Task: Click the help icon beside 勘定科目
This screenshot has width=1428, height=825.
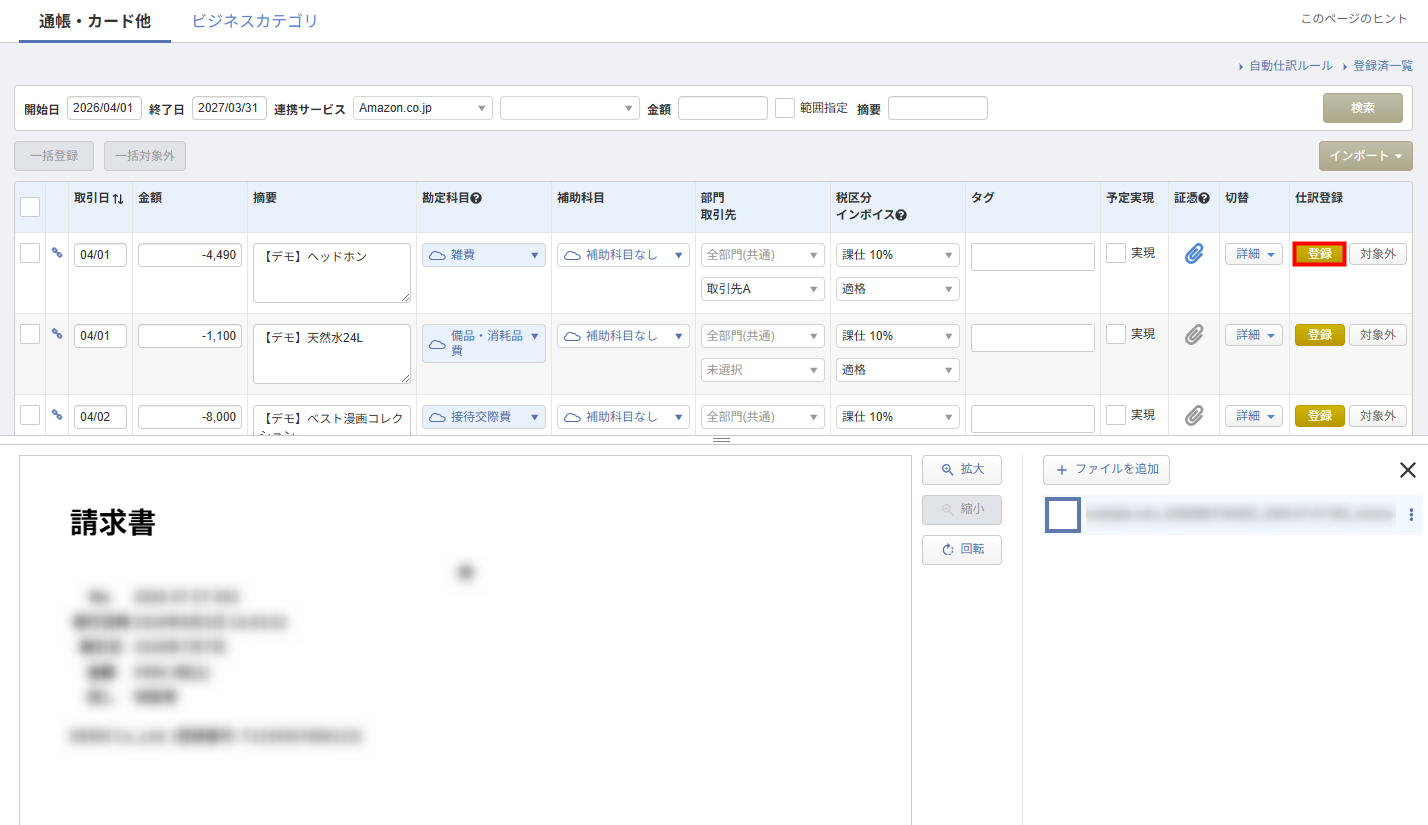Action: pos(476,199)
